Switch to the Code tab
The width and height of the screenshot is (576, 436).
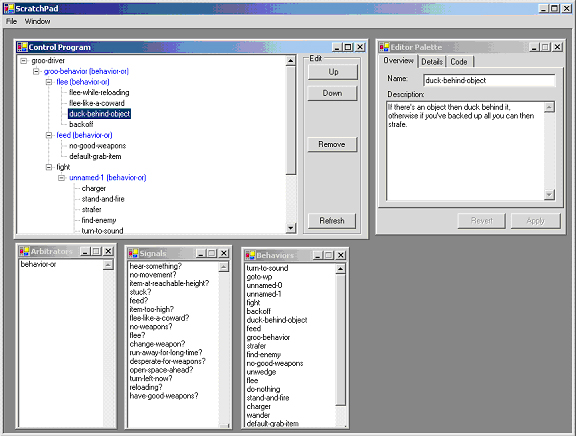459,62
